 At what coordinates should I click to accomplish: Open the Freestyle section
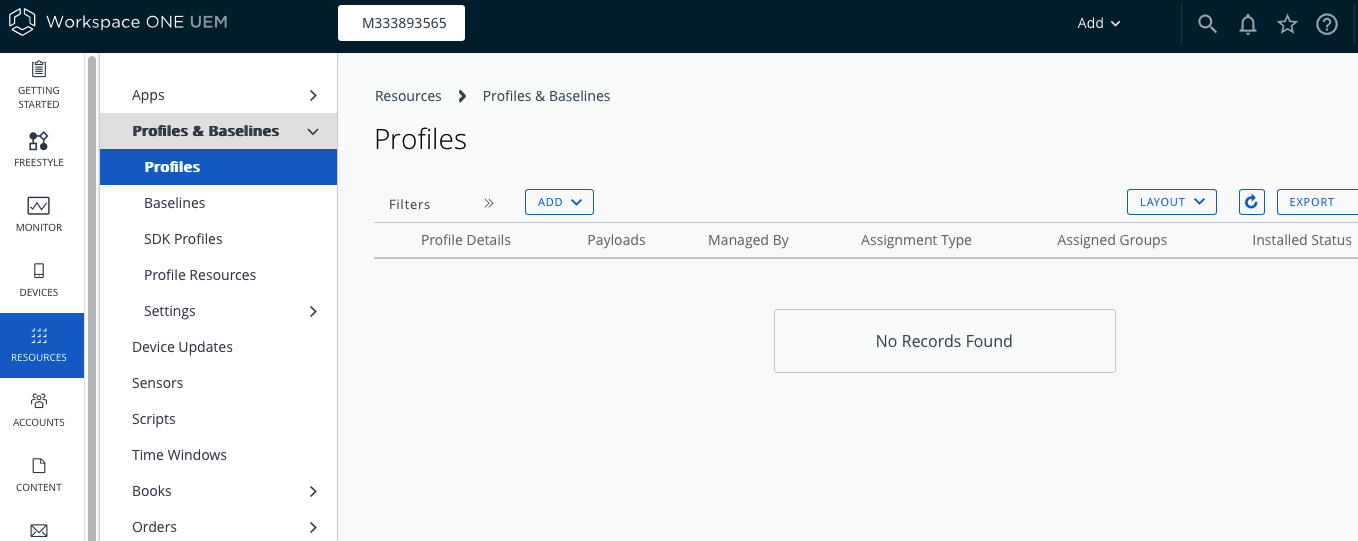pyautogui.click(x=39, y=149)
